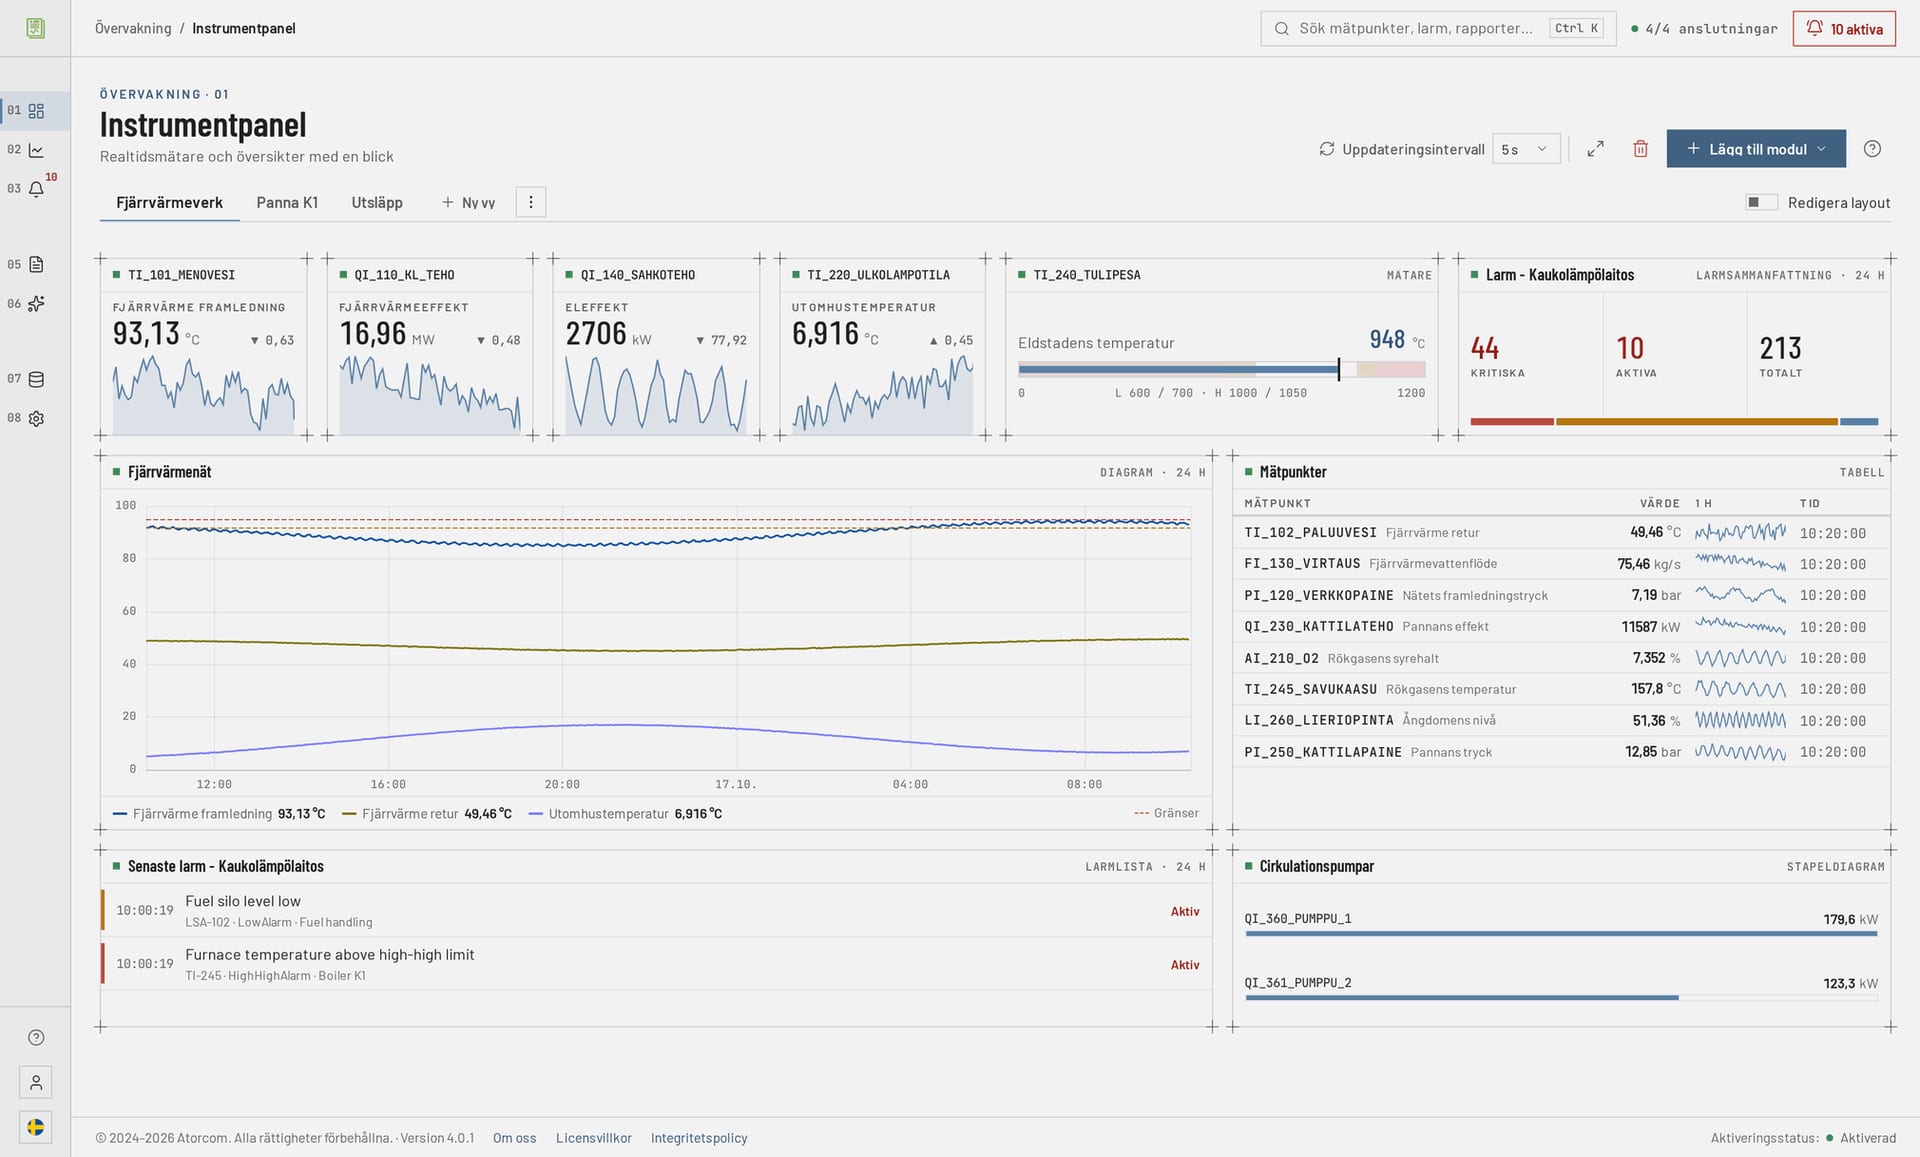This screenshot has width=1920, height=1157.
Task: Click Övervakning in the breadcrumb
Action: (133, 29)
